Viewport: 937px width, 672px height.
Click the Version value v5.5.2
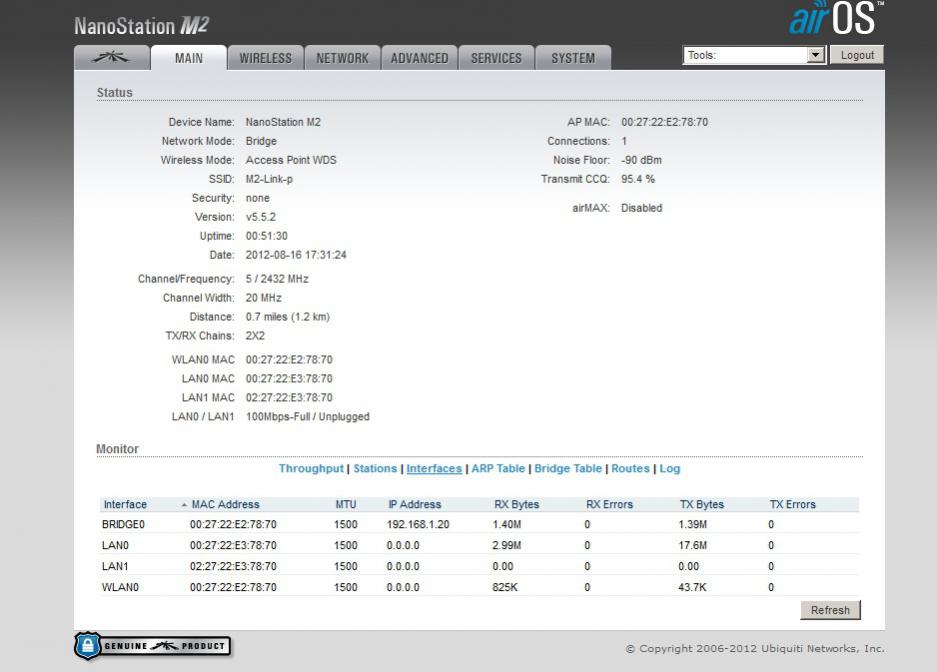coord(261,217)
